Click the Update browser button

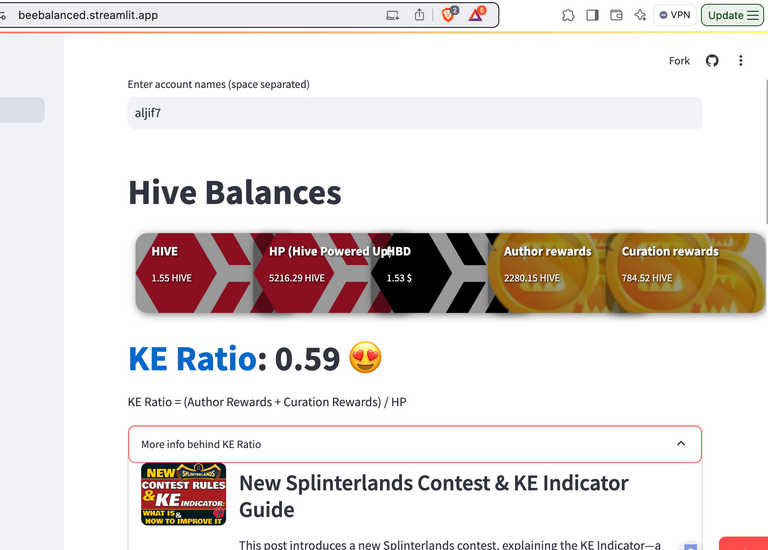(733, 15)
